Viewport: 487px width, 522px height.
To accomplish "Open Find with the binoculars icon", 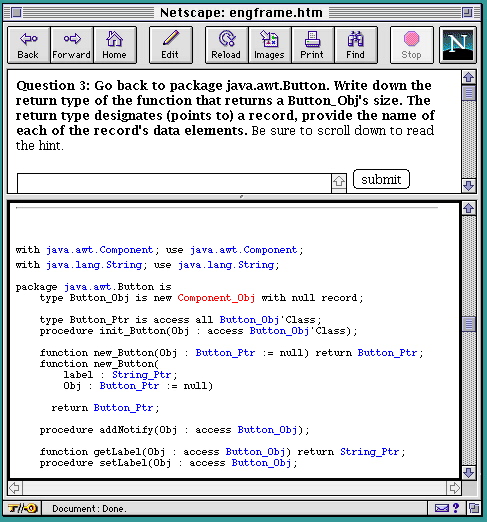I will (x=356, y=45).
